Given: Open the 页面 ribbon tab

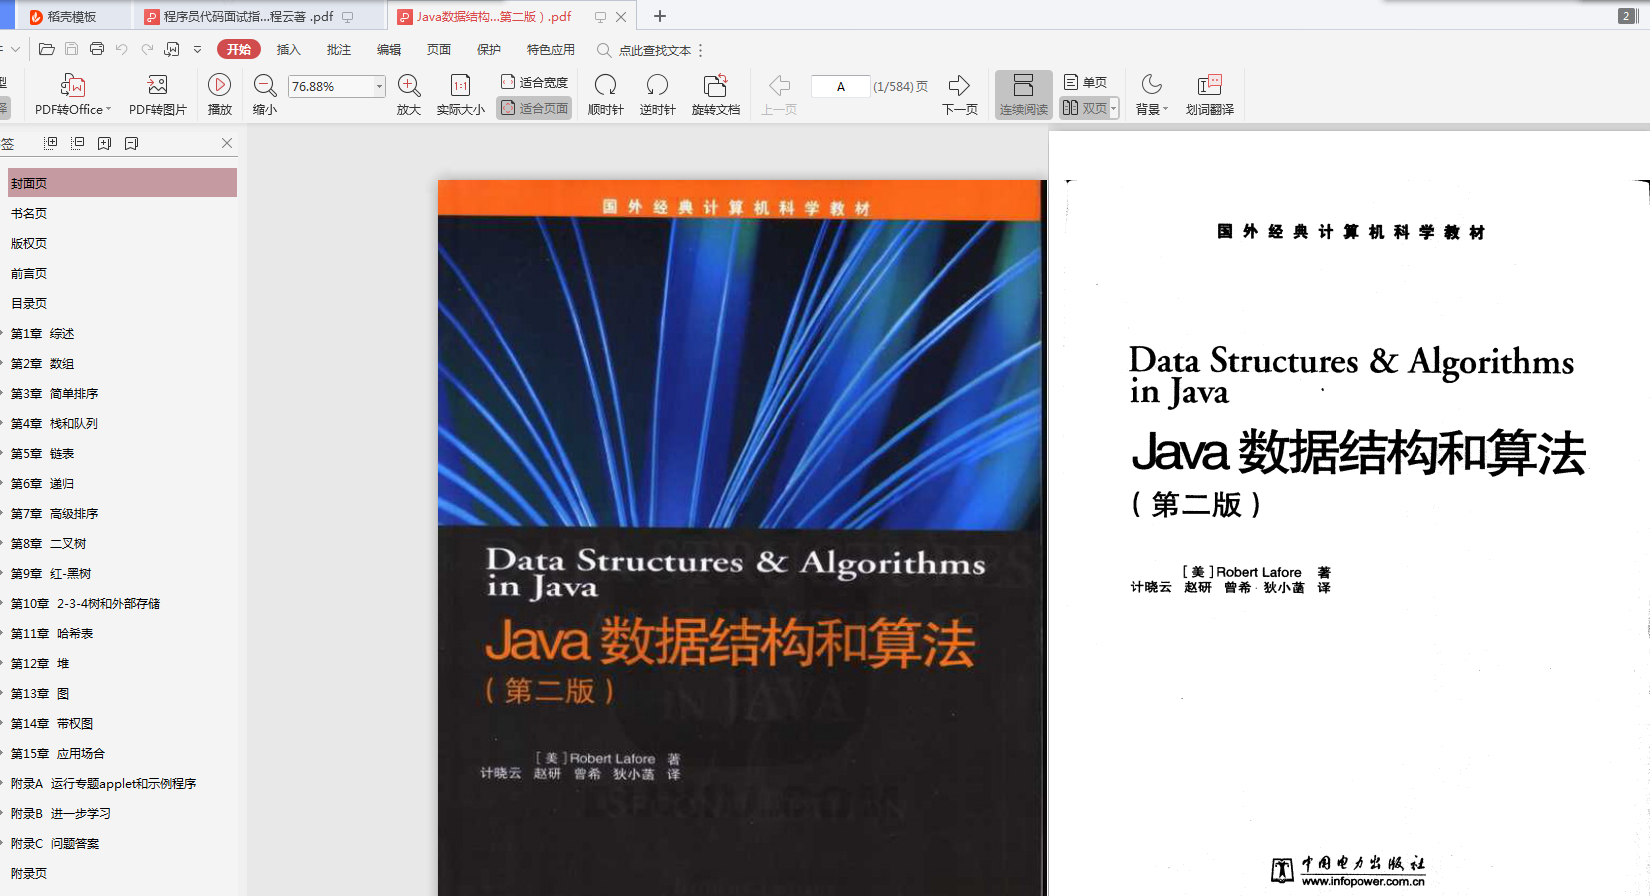Looking at the screenshot, I should point(439,49).
